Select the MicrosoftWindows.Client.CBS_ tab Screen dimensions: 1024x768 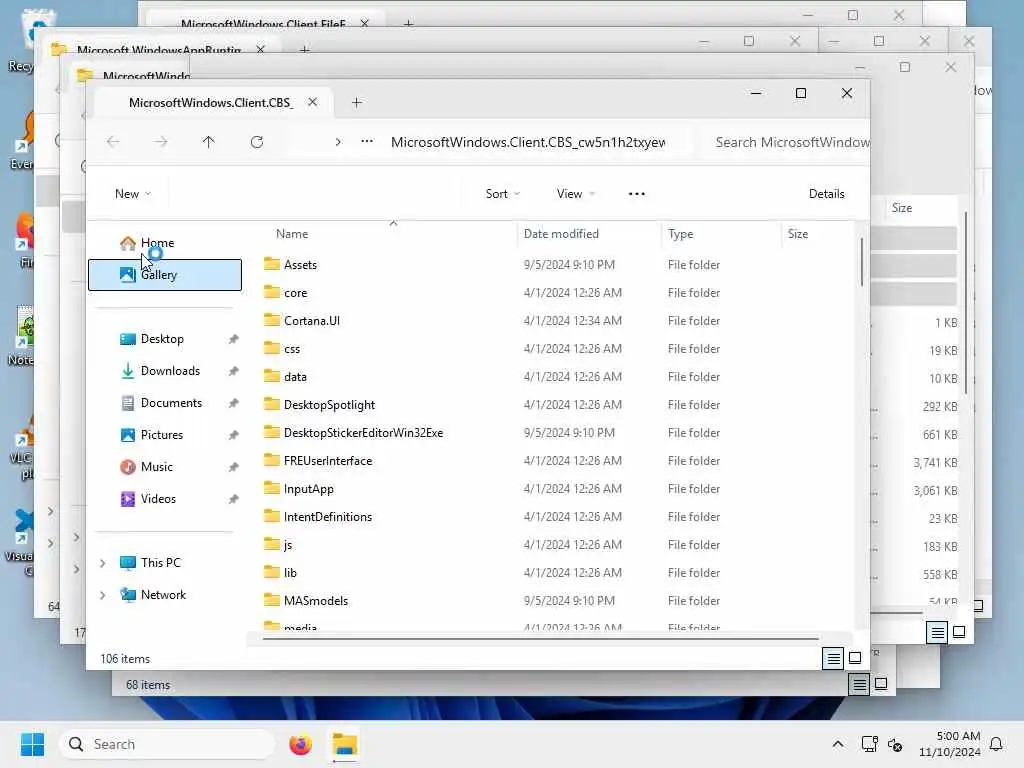point(211,103)
